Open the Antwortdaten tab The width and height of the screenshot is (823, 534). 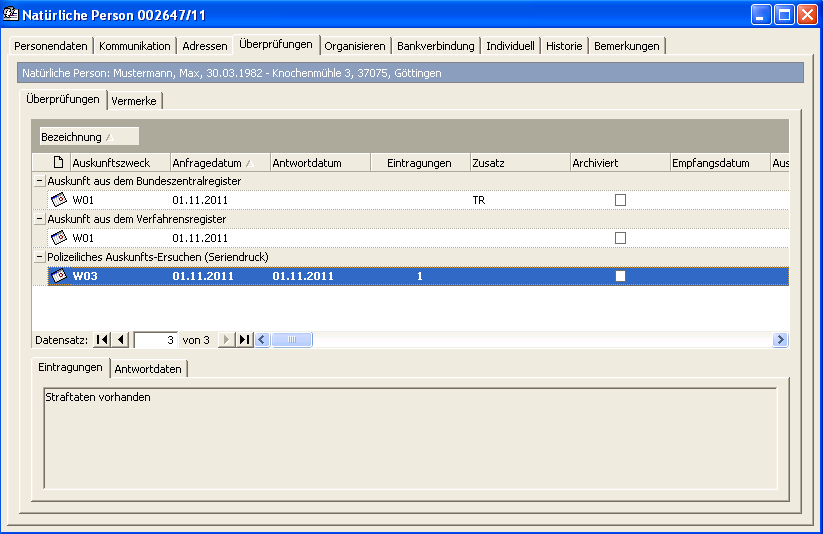[148, 369]
